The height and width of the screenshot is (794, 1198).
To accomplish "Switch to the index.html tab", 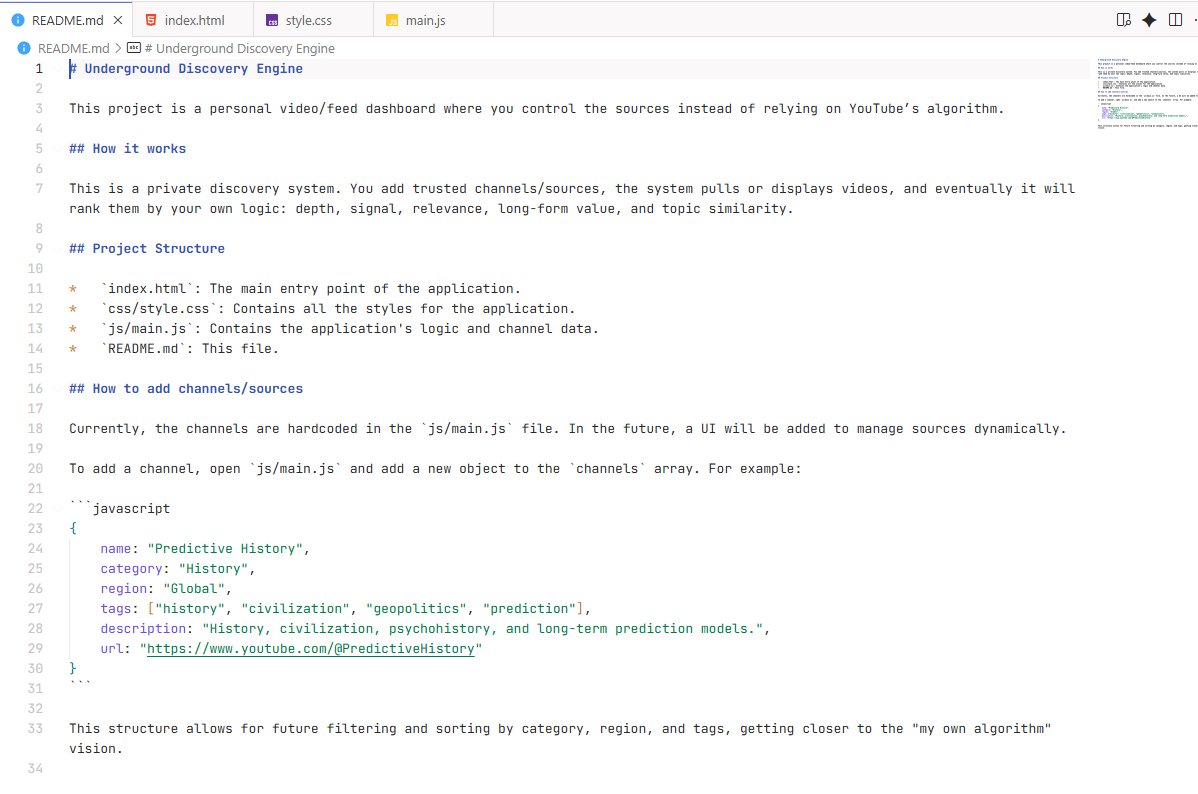I will (194, 21).
